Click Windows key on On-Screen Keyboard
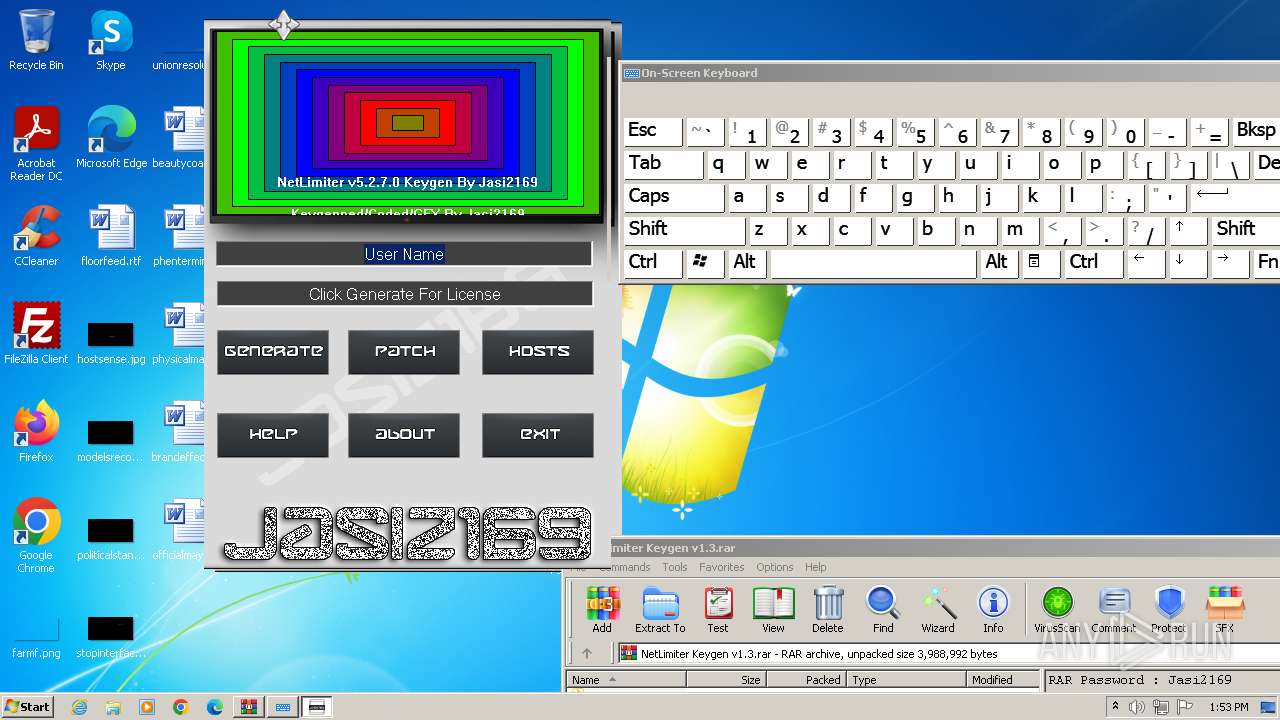This screenshot has height=720, width=1280. pyautogui.click(x=706, y=263)
